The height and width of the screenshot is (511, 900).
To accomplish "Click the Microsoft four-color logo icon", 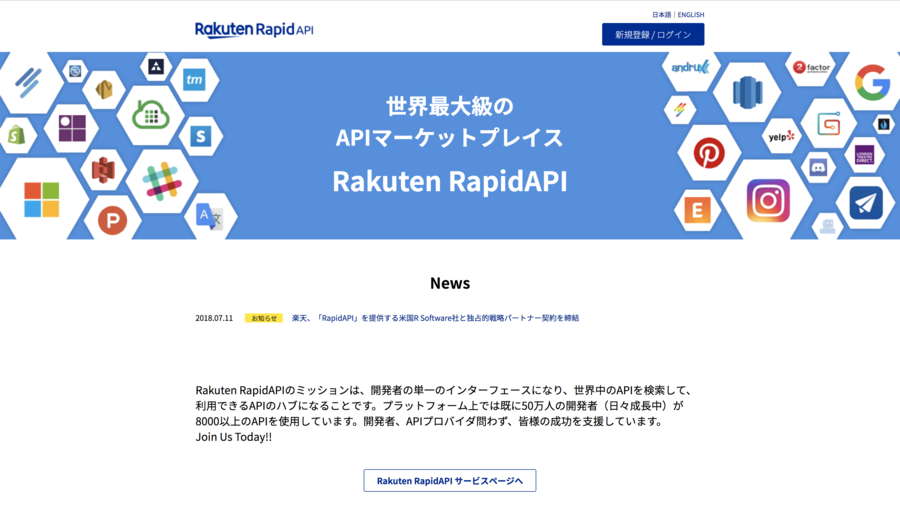I will 41,200.
